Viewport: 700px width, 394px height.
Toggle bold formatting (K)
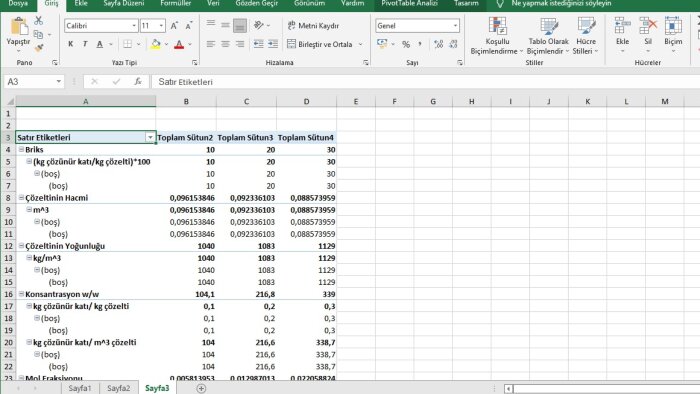(71, 44)
